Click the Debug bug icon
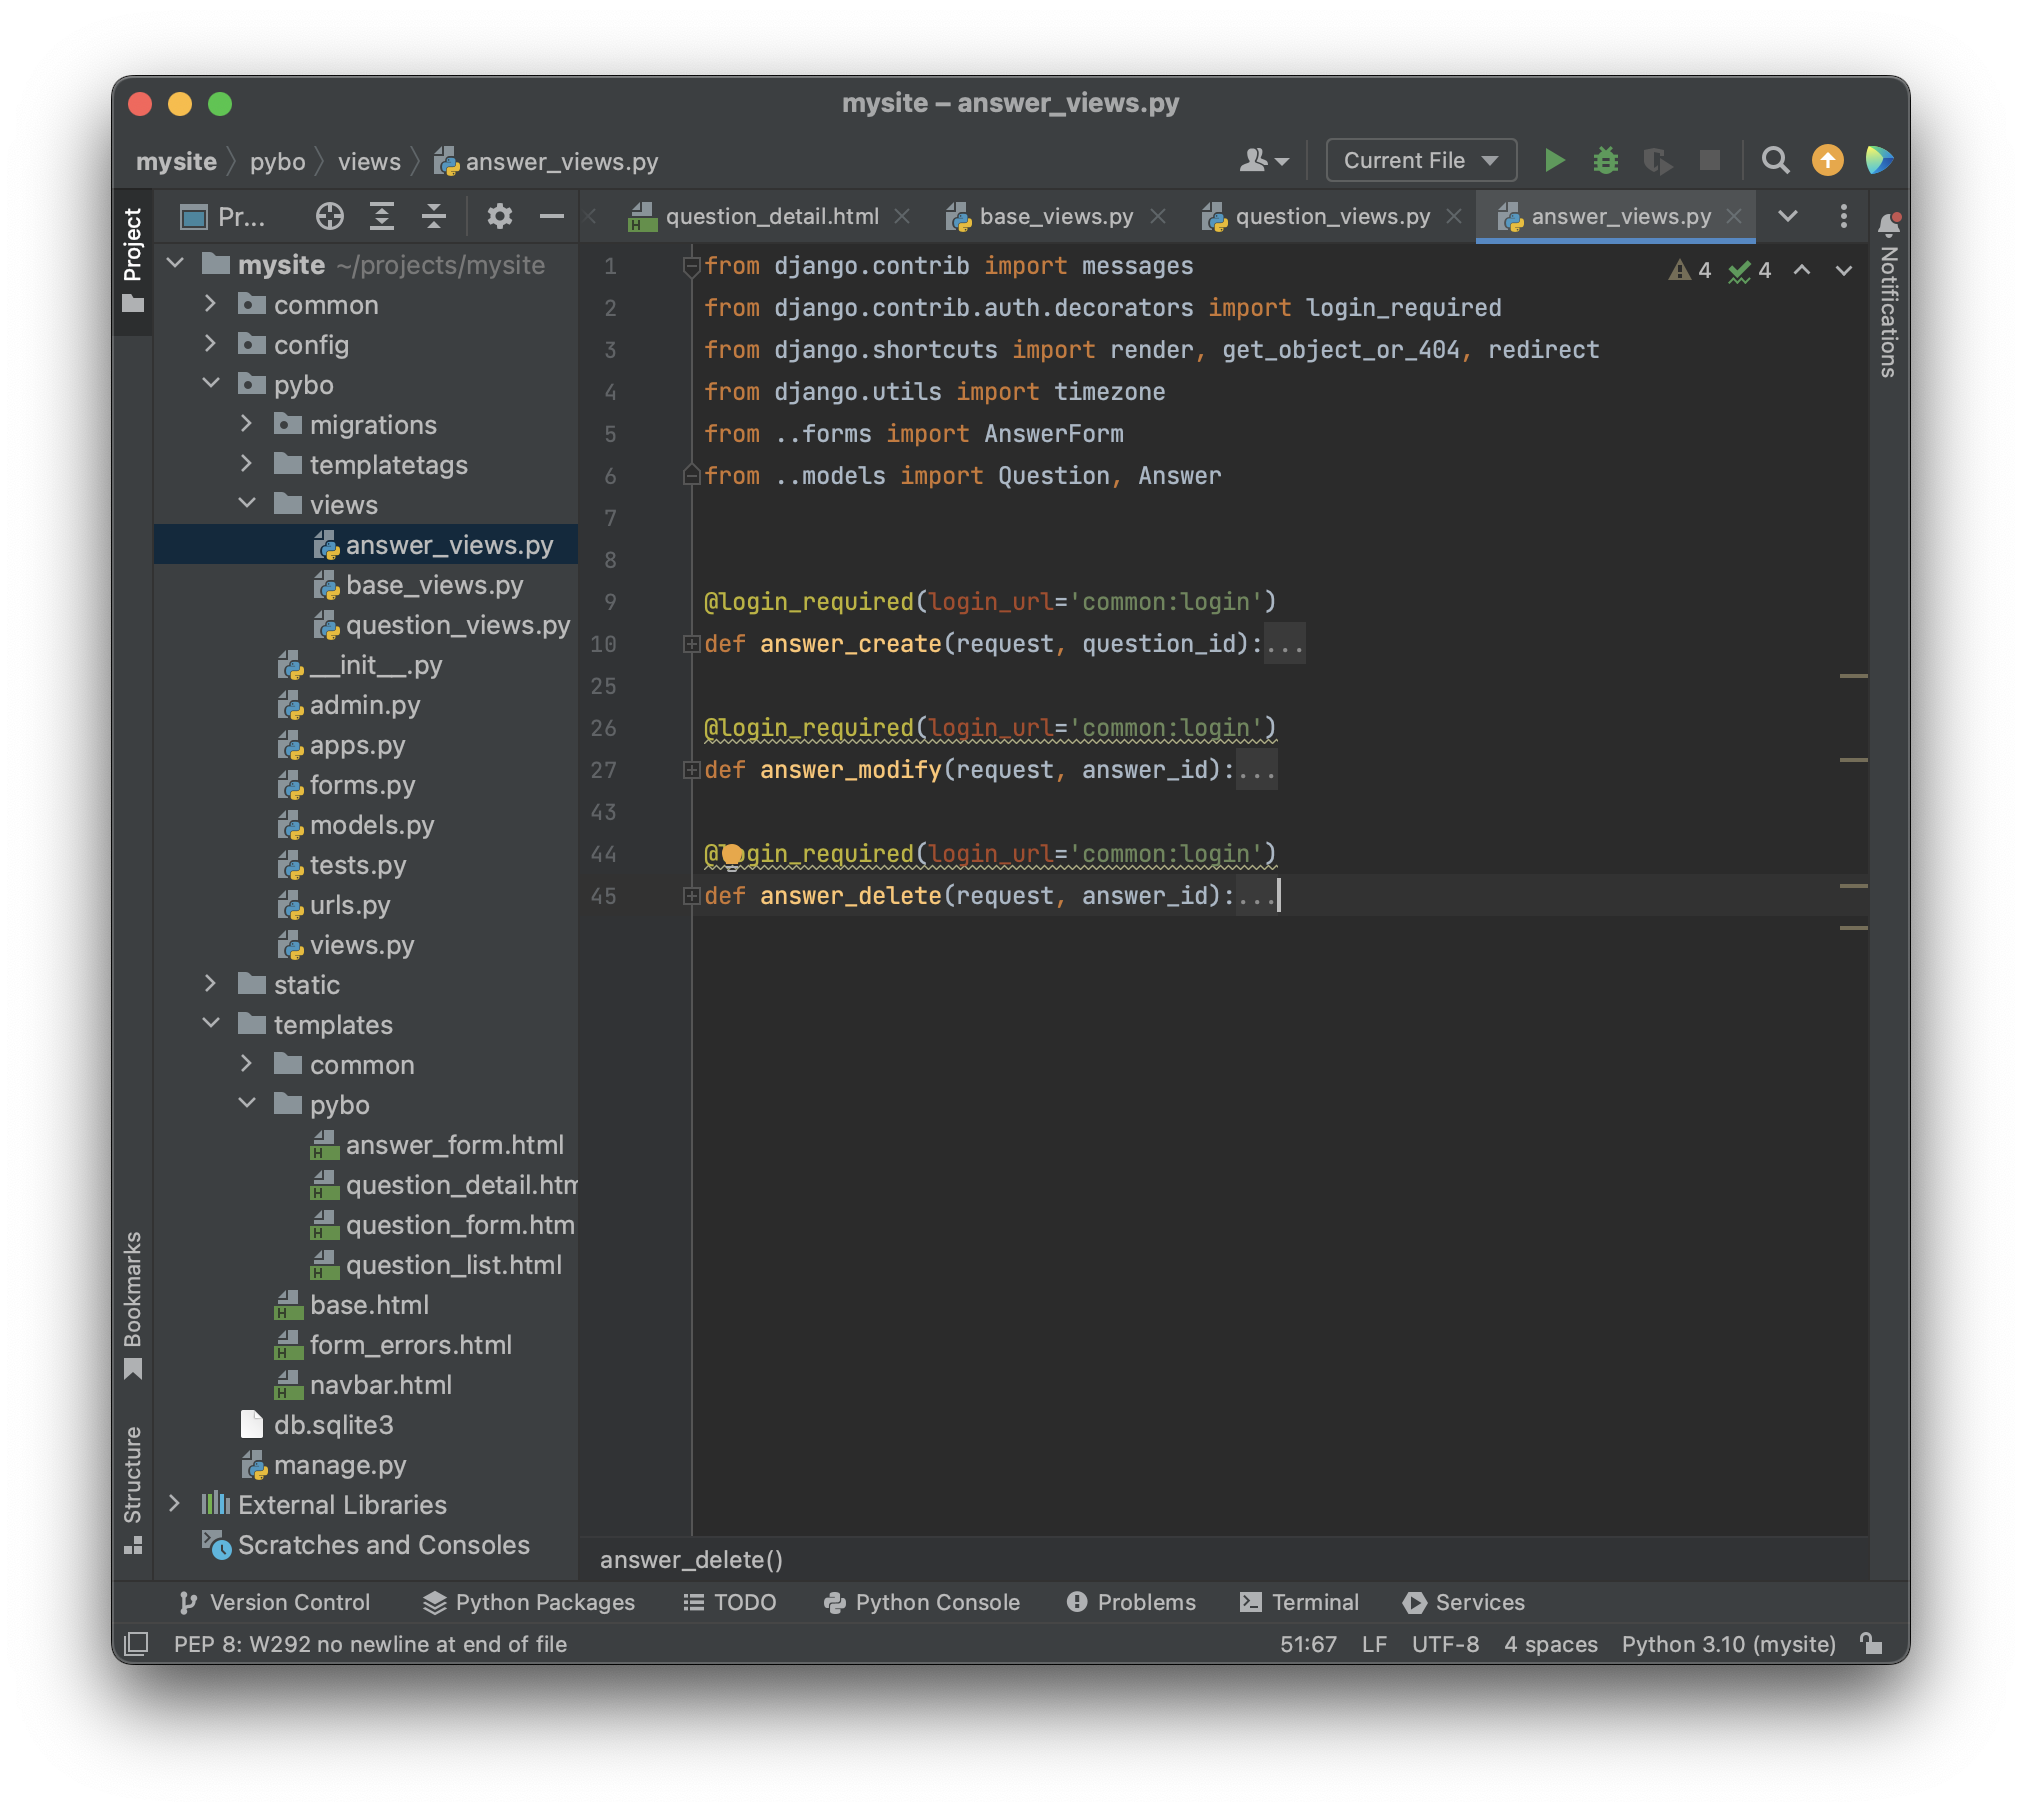The width and height of the screenshot is (2022, 1812). click(1605, 160)
